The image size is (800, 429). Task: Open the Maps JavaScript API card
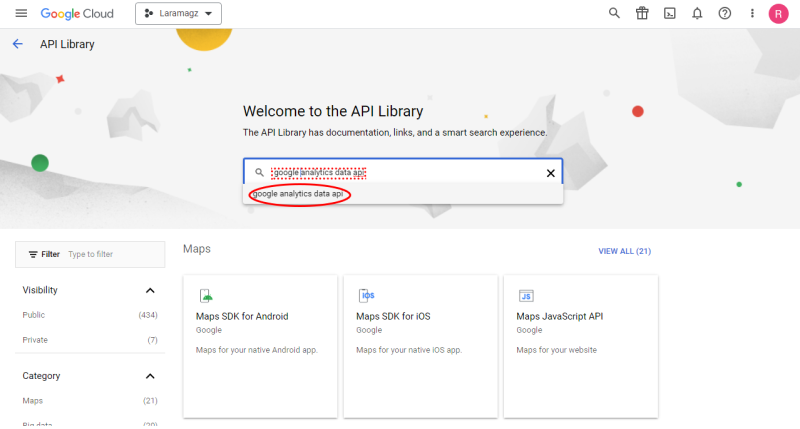[581, 346]
